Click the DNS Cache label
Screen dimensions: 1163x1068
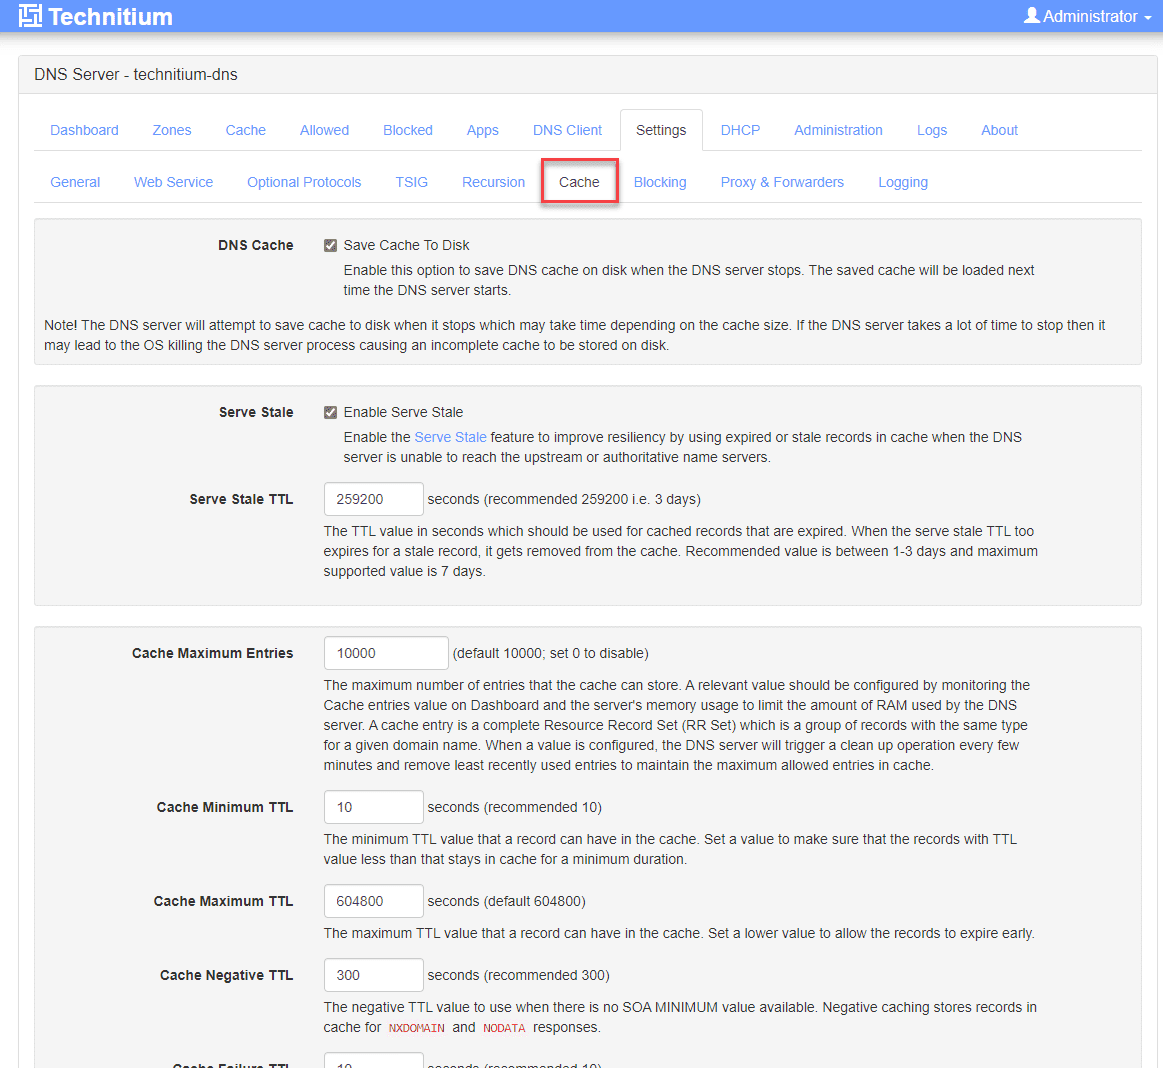coord(256,245)
